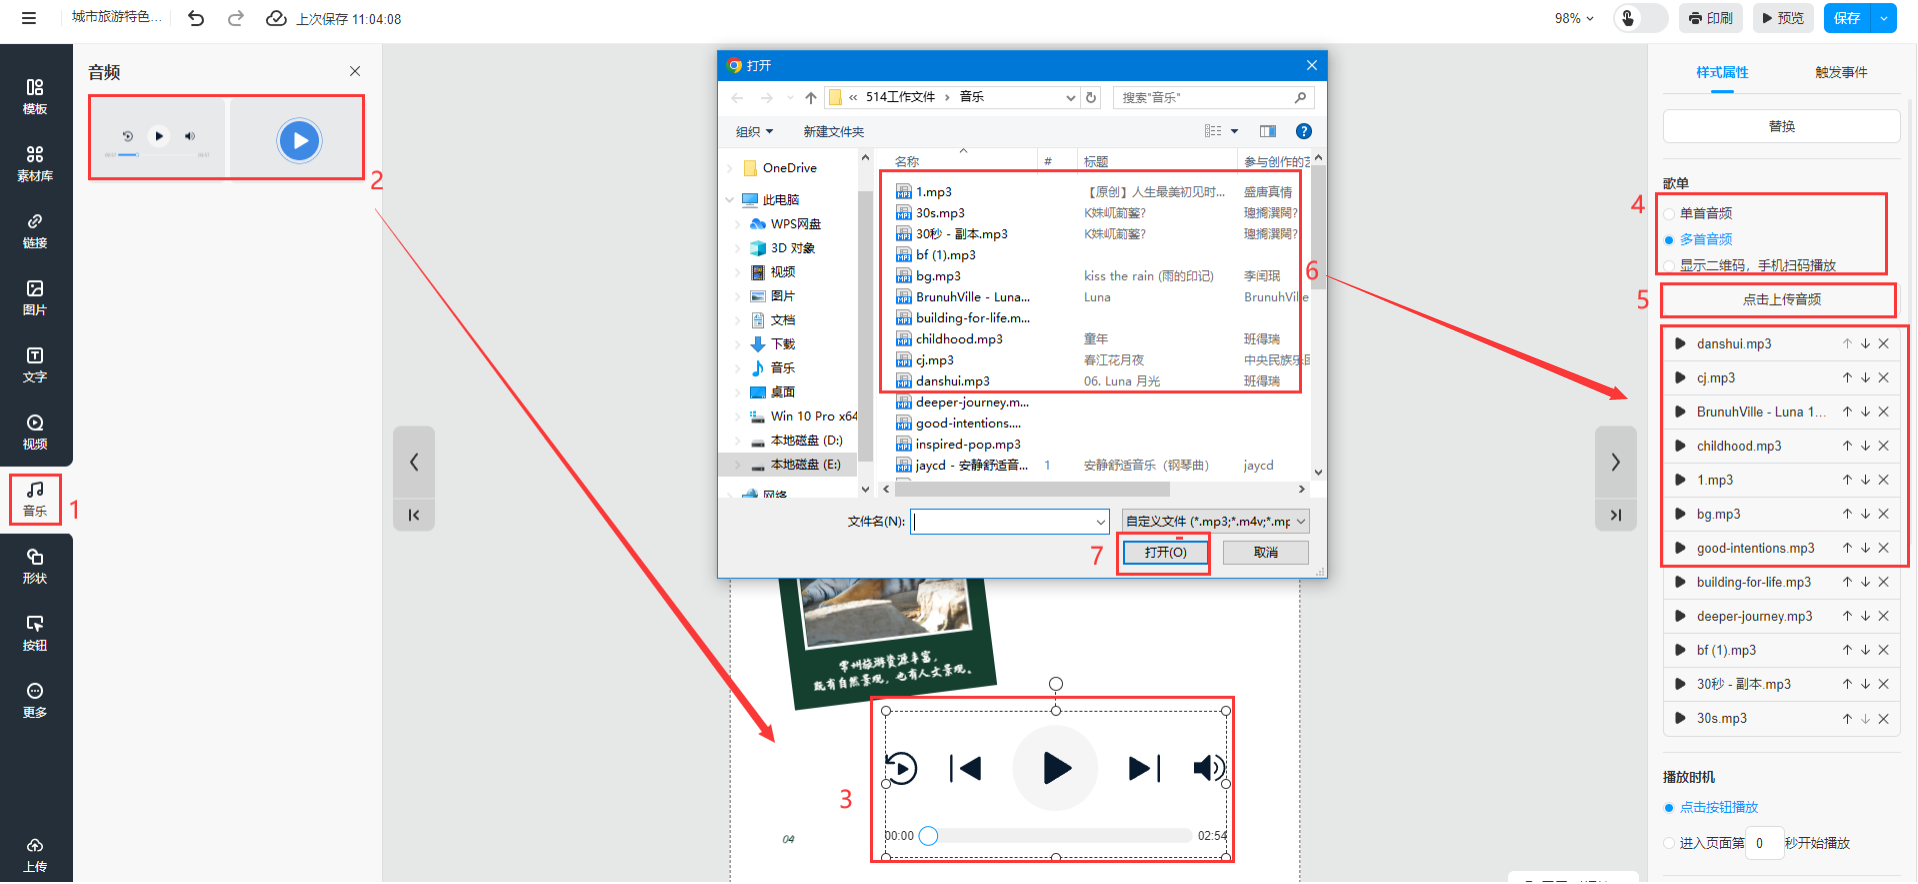Open the 98% zoom level dropdown

tap(1574, 19)
